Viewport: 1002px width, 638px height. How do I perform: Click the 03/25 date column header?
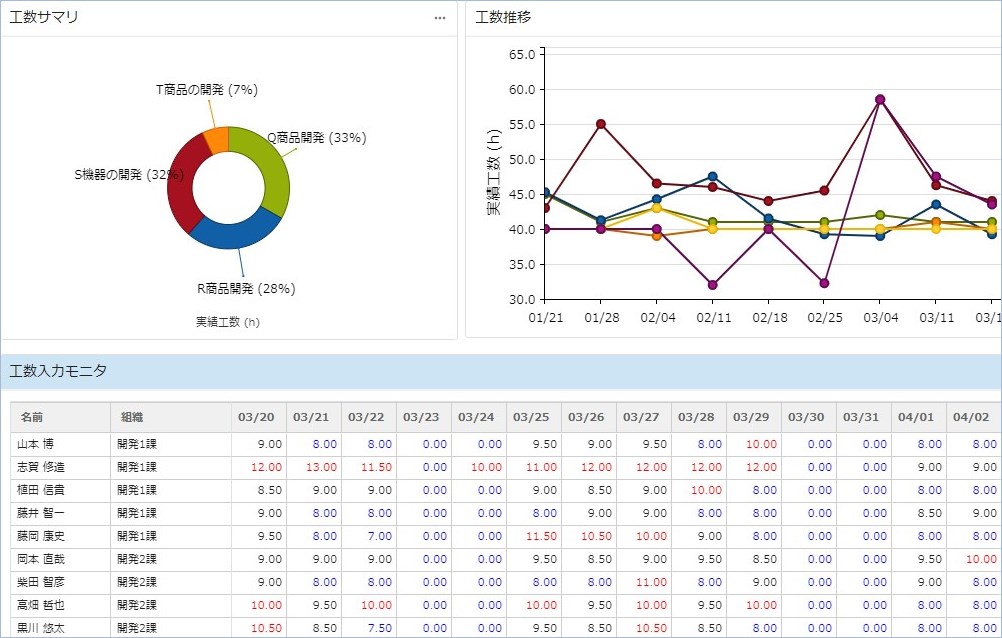534,417
